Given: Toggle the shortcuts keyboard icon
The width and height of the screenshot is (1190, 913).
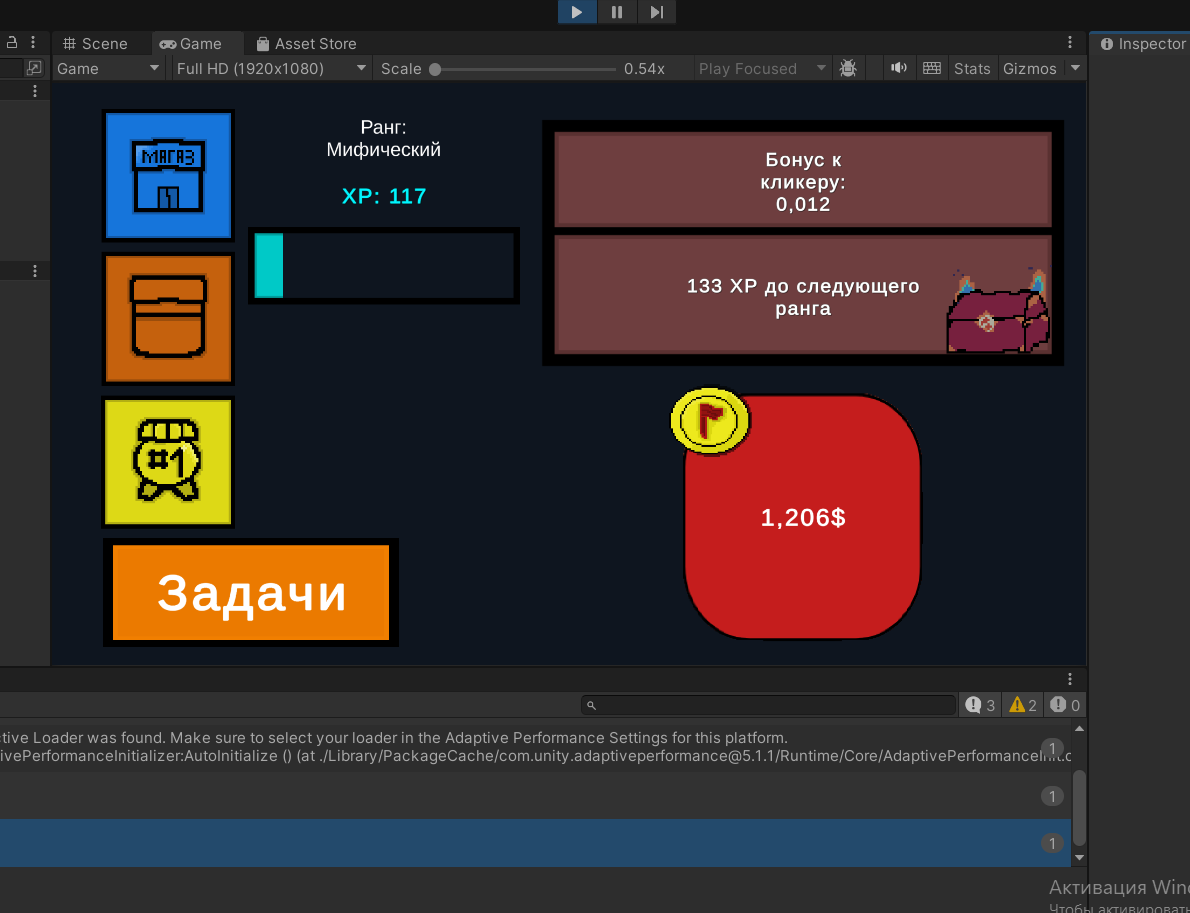Looking at the screenshot, I should [x=932, y=69].
